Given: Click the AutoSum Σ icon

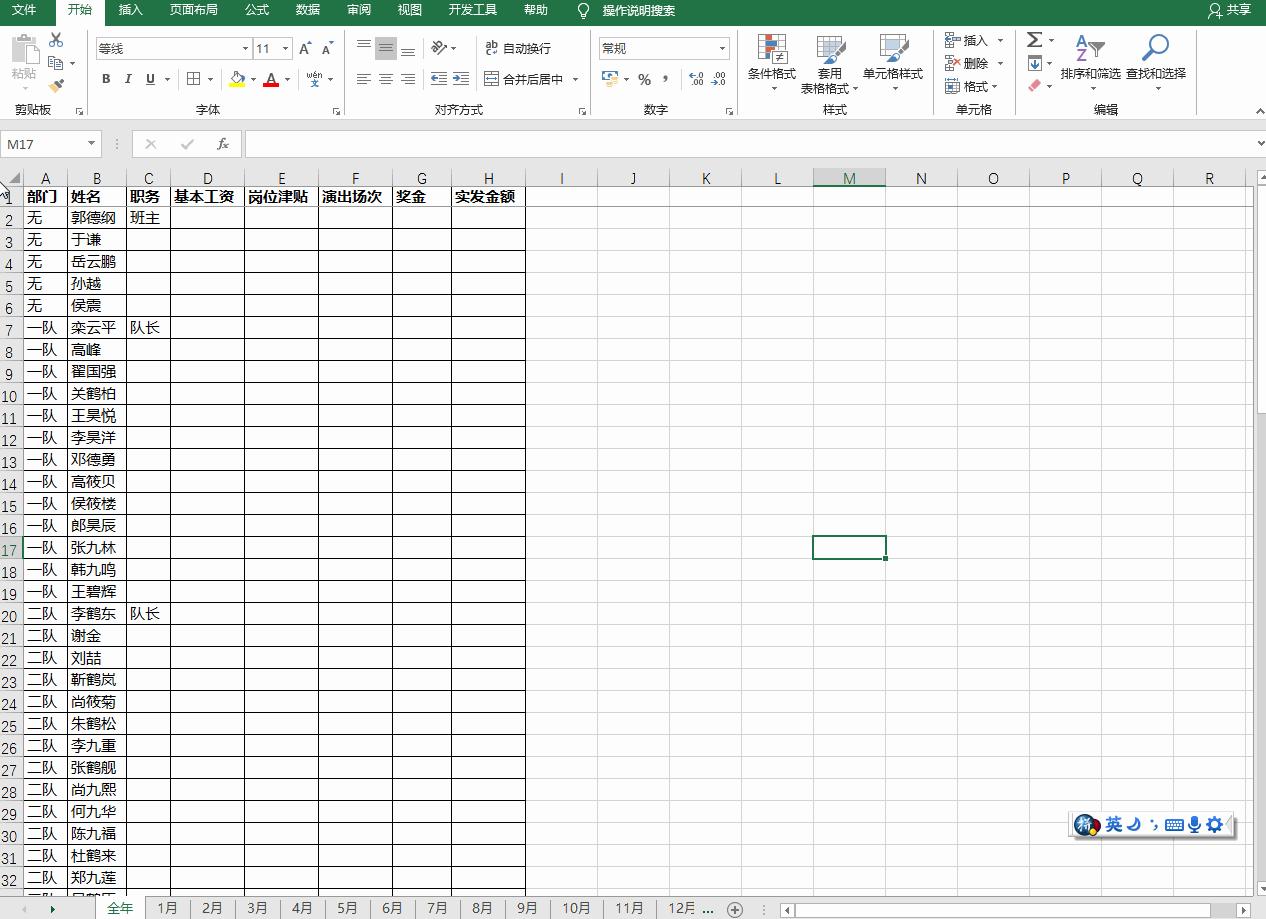Looking at the screenshot, I should tap(1033, 40).
